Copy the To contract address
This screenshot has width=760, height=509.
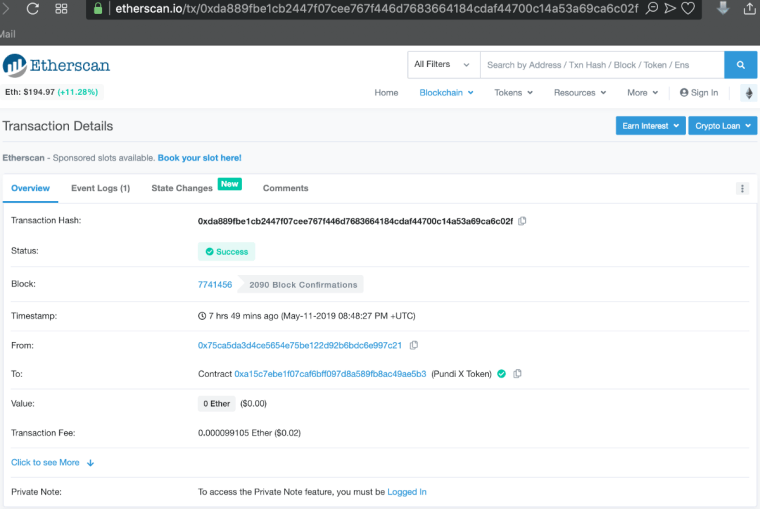tap(517, 374)
